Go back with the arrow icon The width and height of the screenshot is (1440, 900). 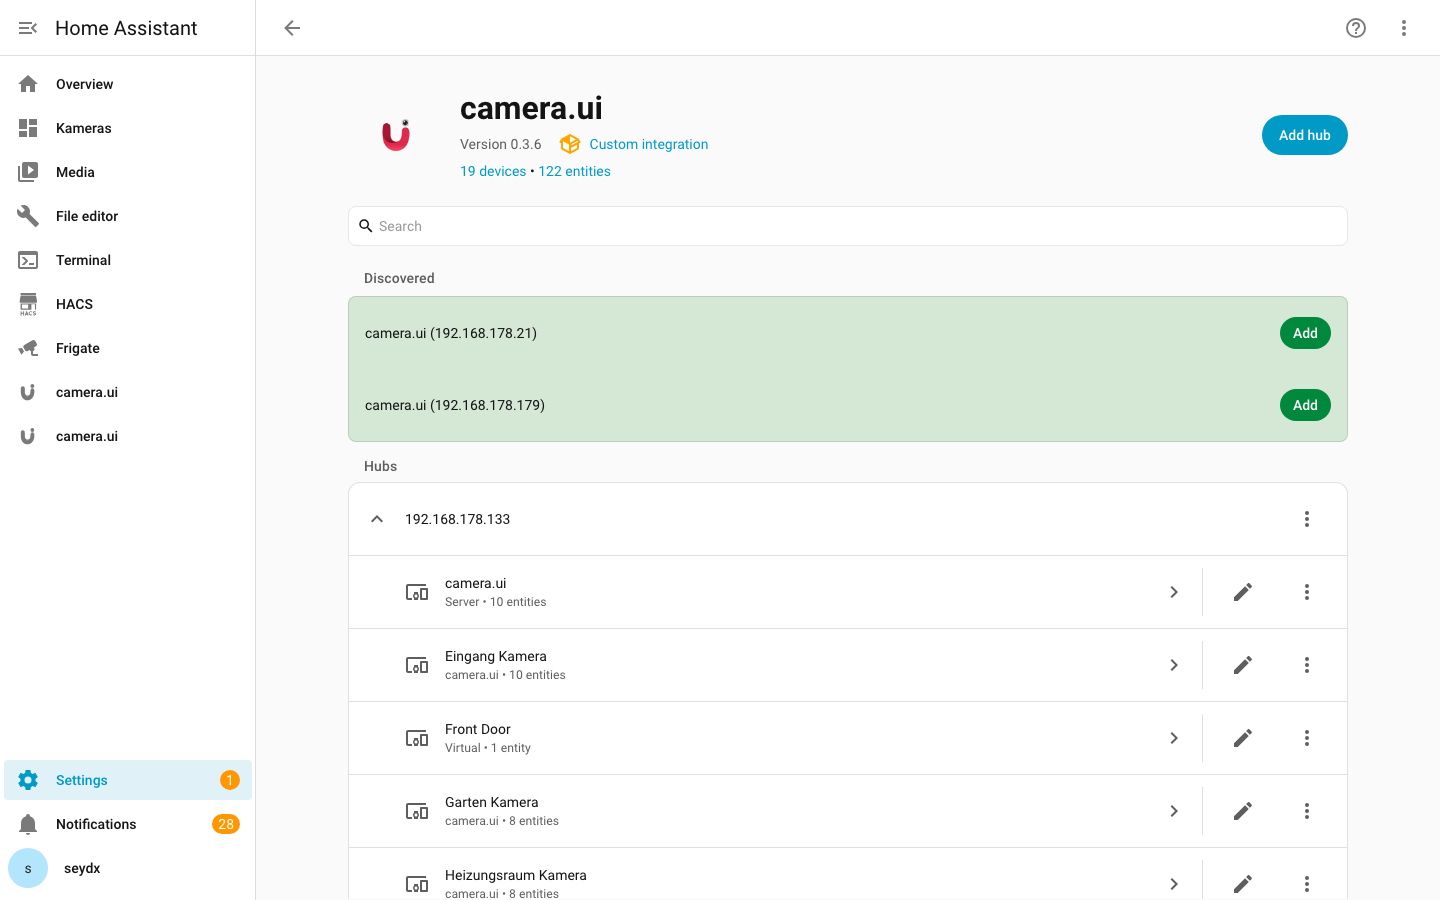[292, 28]
